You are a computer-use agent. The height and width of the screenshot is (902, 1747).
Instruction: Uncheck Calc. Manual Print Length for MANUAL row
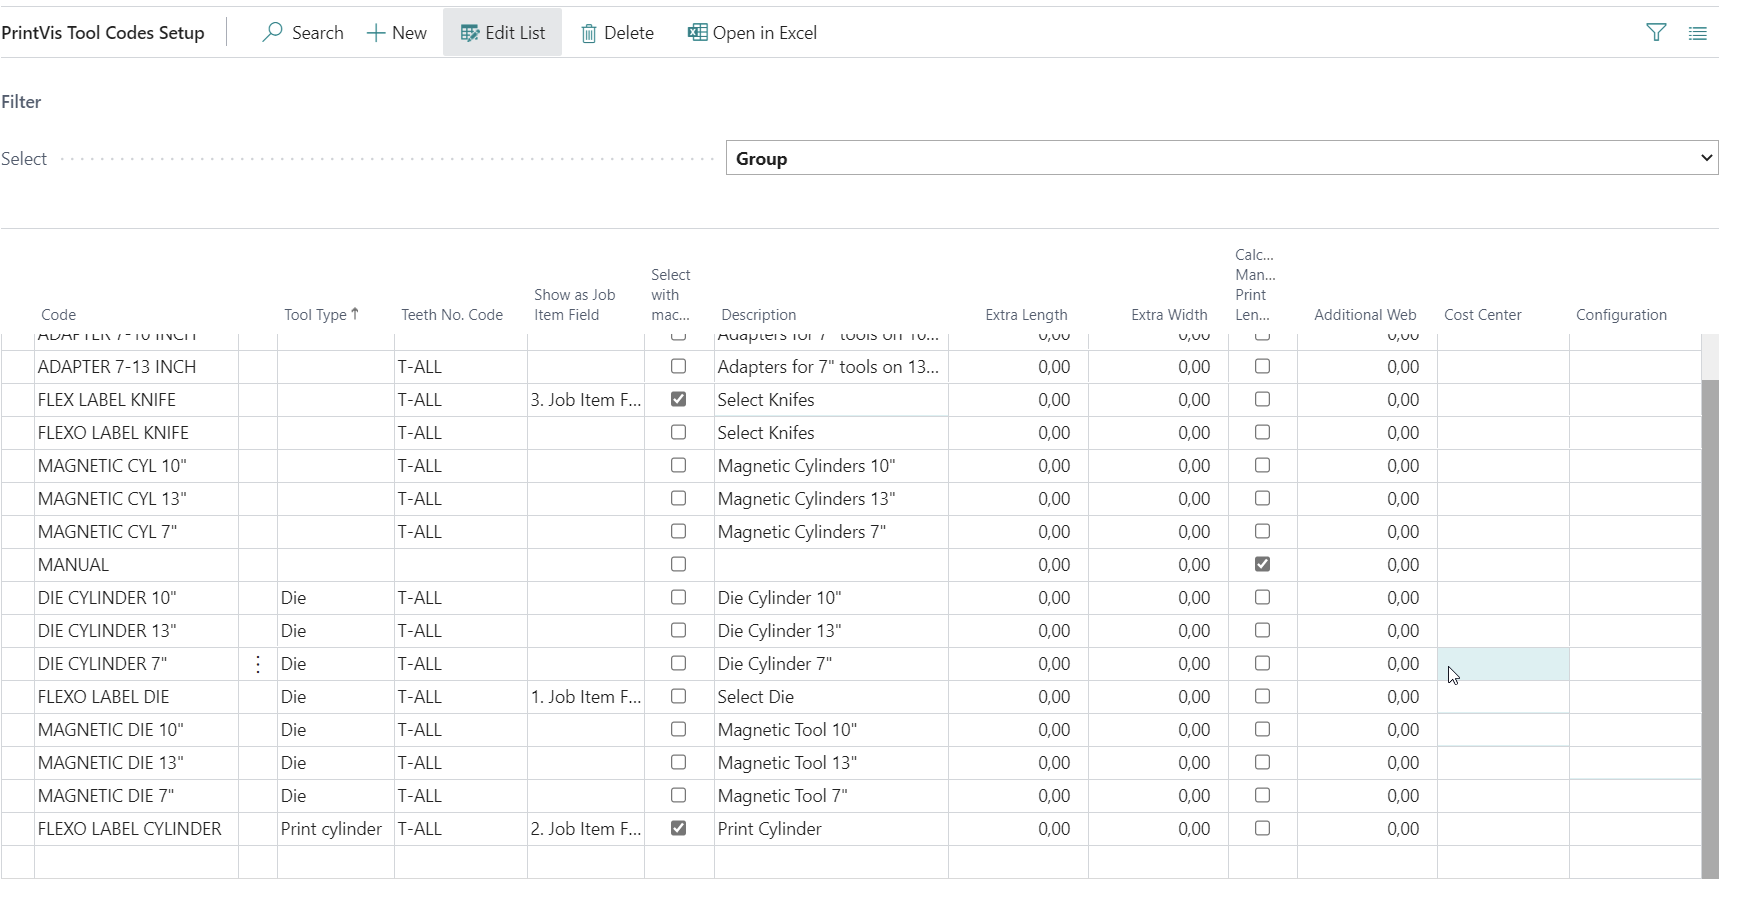[1263, 564]
